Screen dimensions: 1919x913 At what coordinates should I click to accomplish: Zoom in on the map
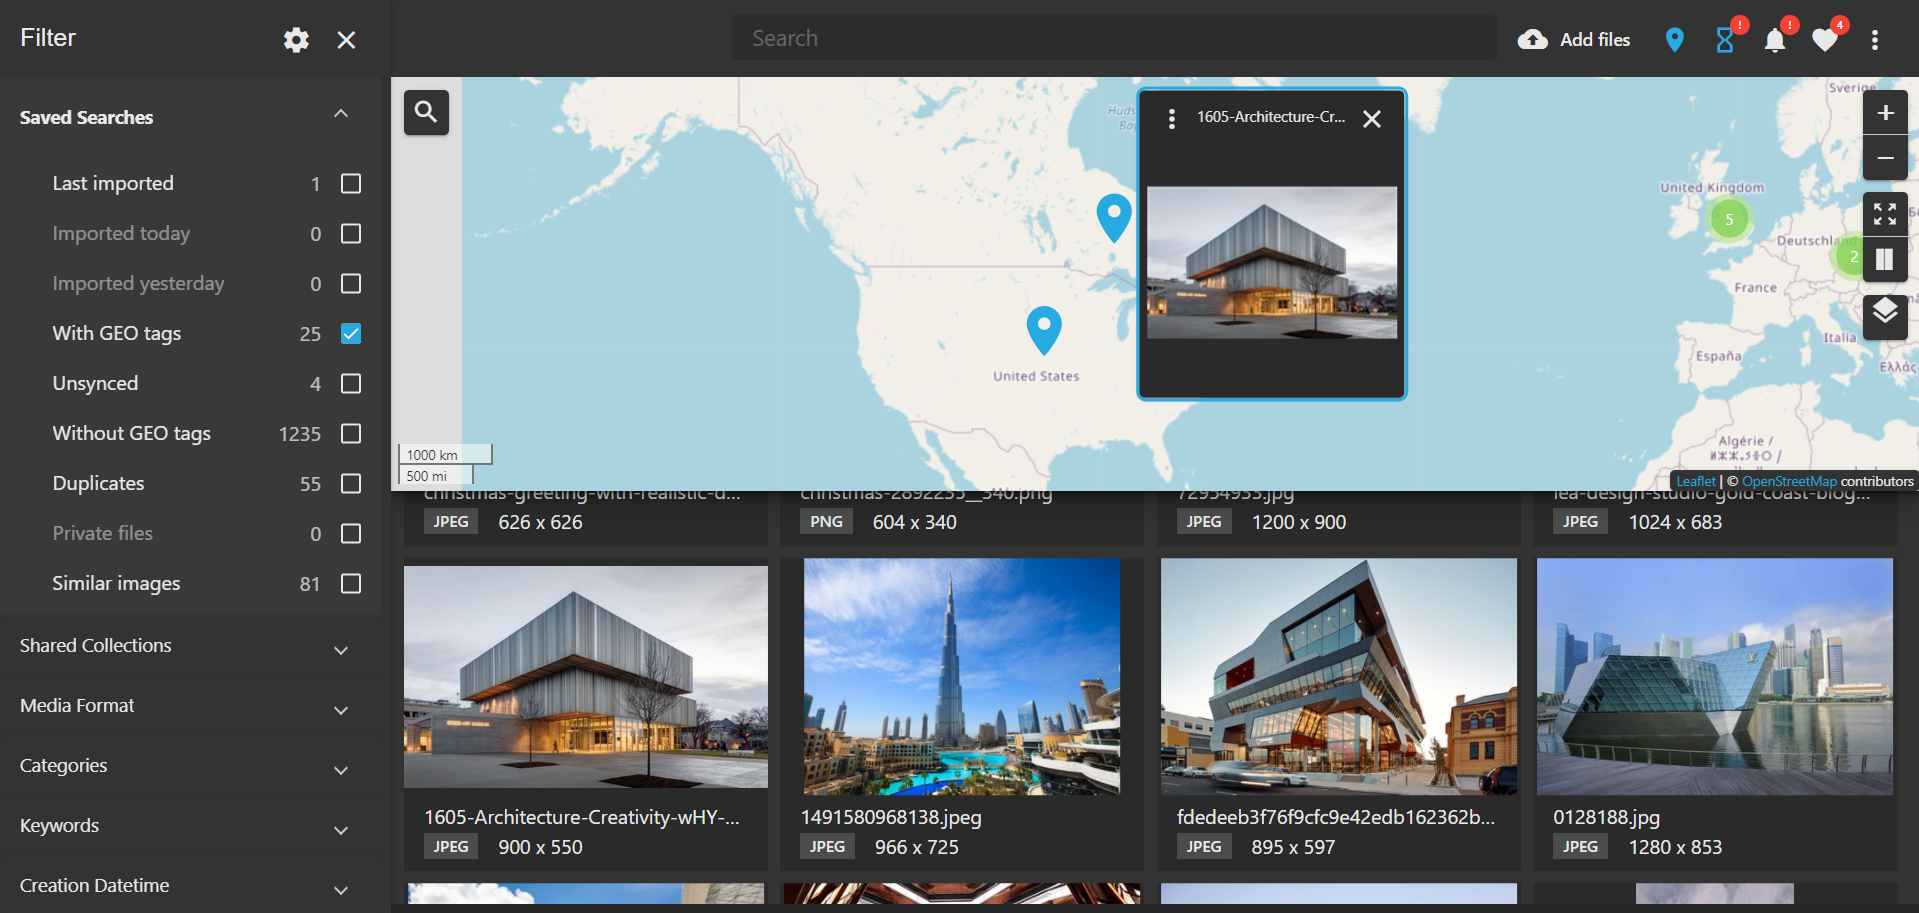pyautogui.click(x=1884, y=113)
